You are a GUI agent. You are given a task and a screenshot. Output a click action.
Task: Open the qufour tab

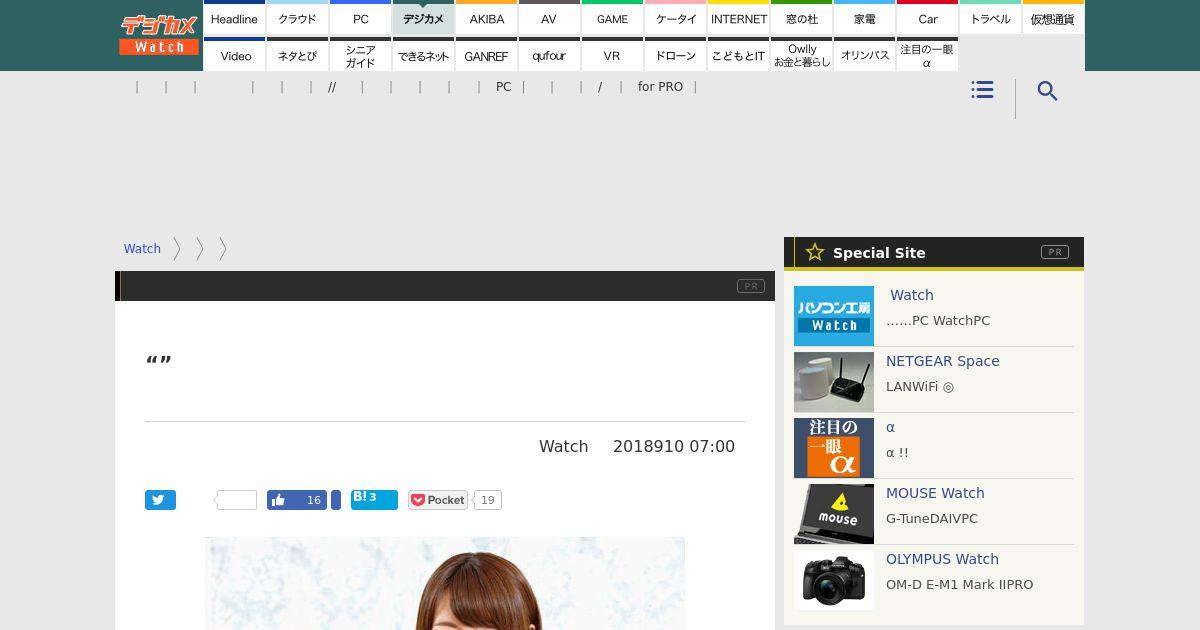[549, 55]
